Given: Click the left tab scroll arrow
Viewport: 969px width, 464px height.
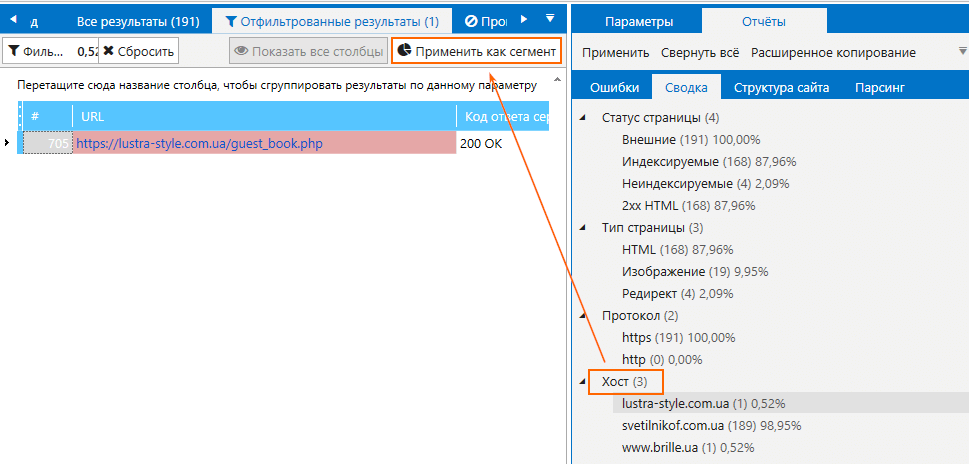Looking at the screenshot, I should 14,20.
